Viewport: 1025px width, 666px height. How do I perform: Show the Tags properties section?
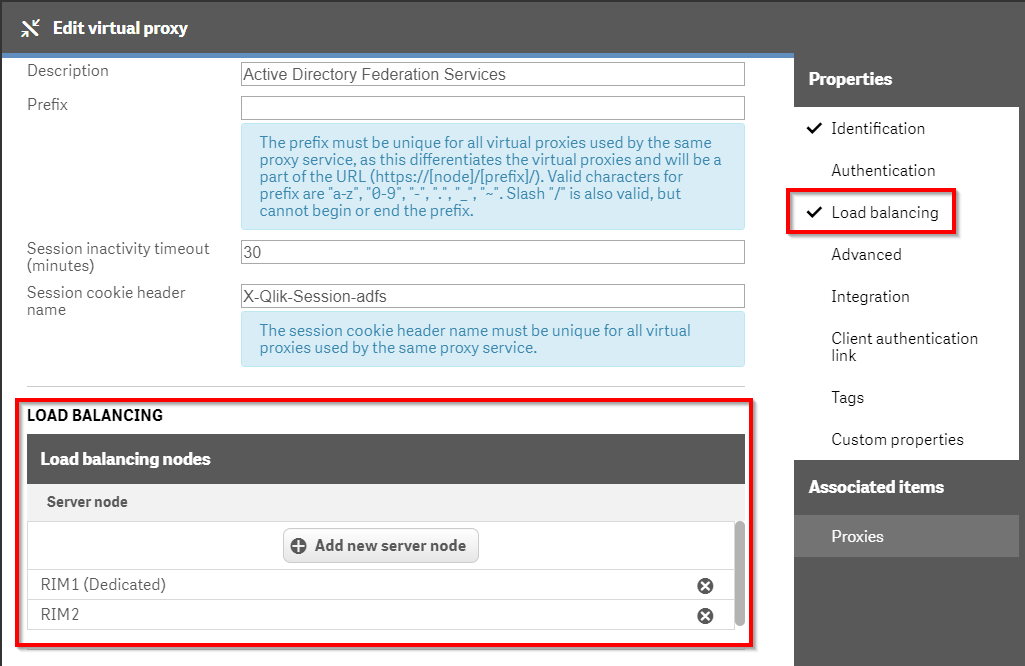(847, 397)
